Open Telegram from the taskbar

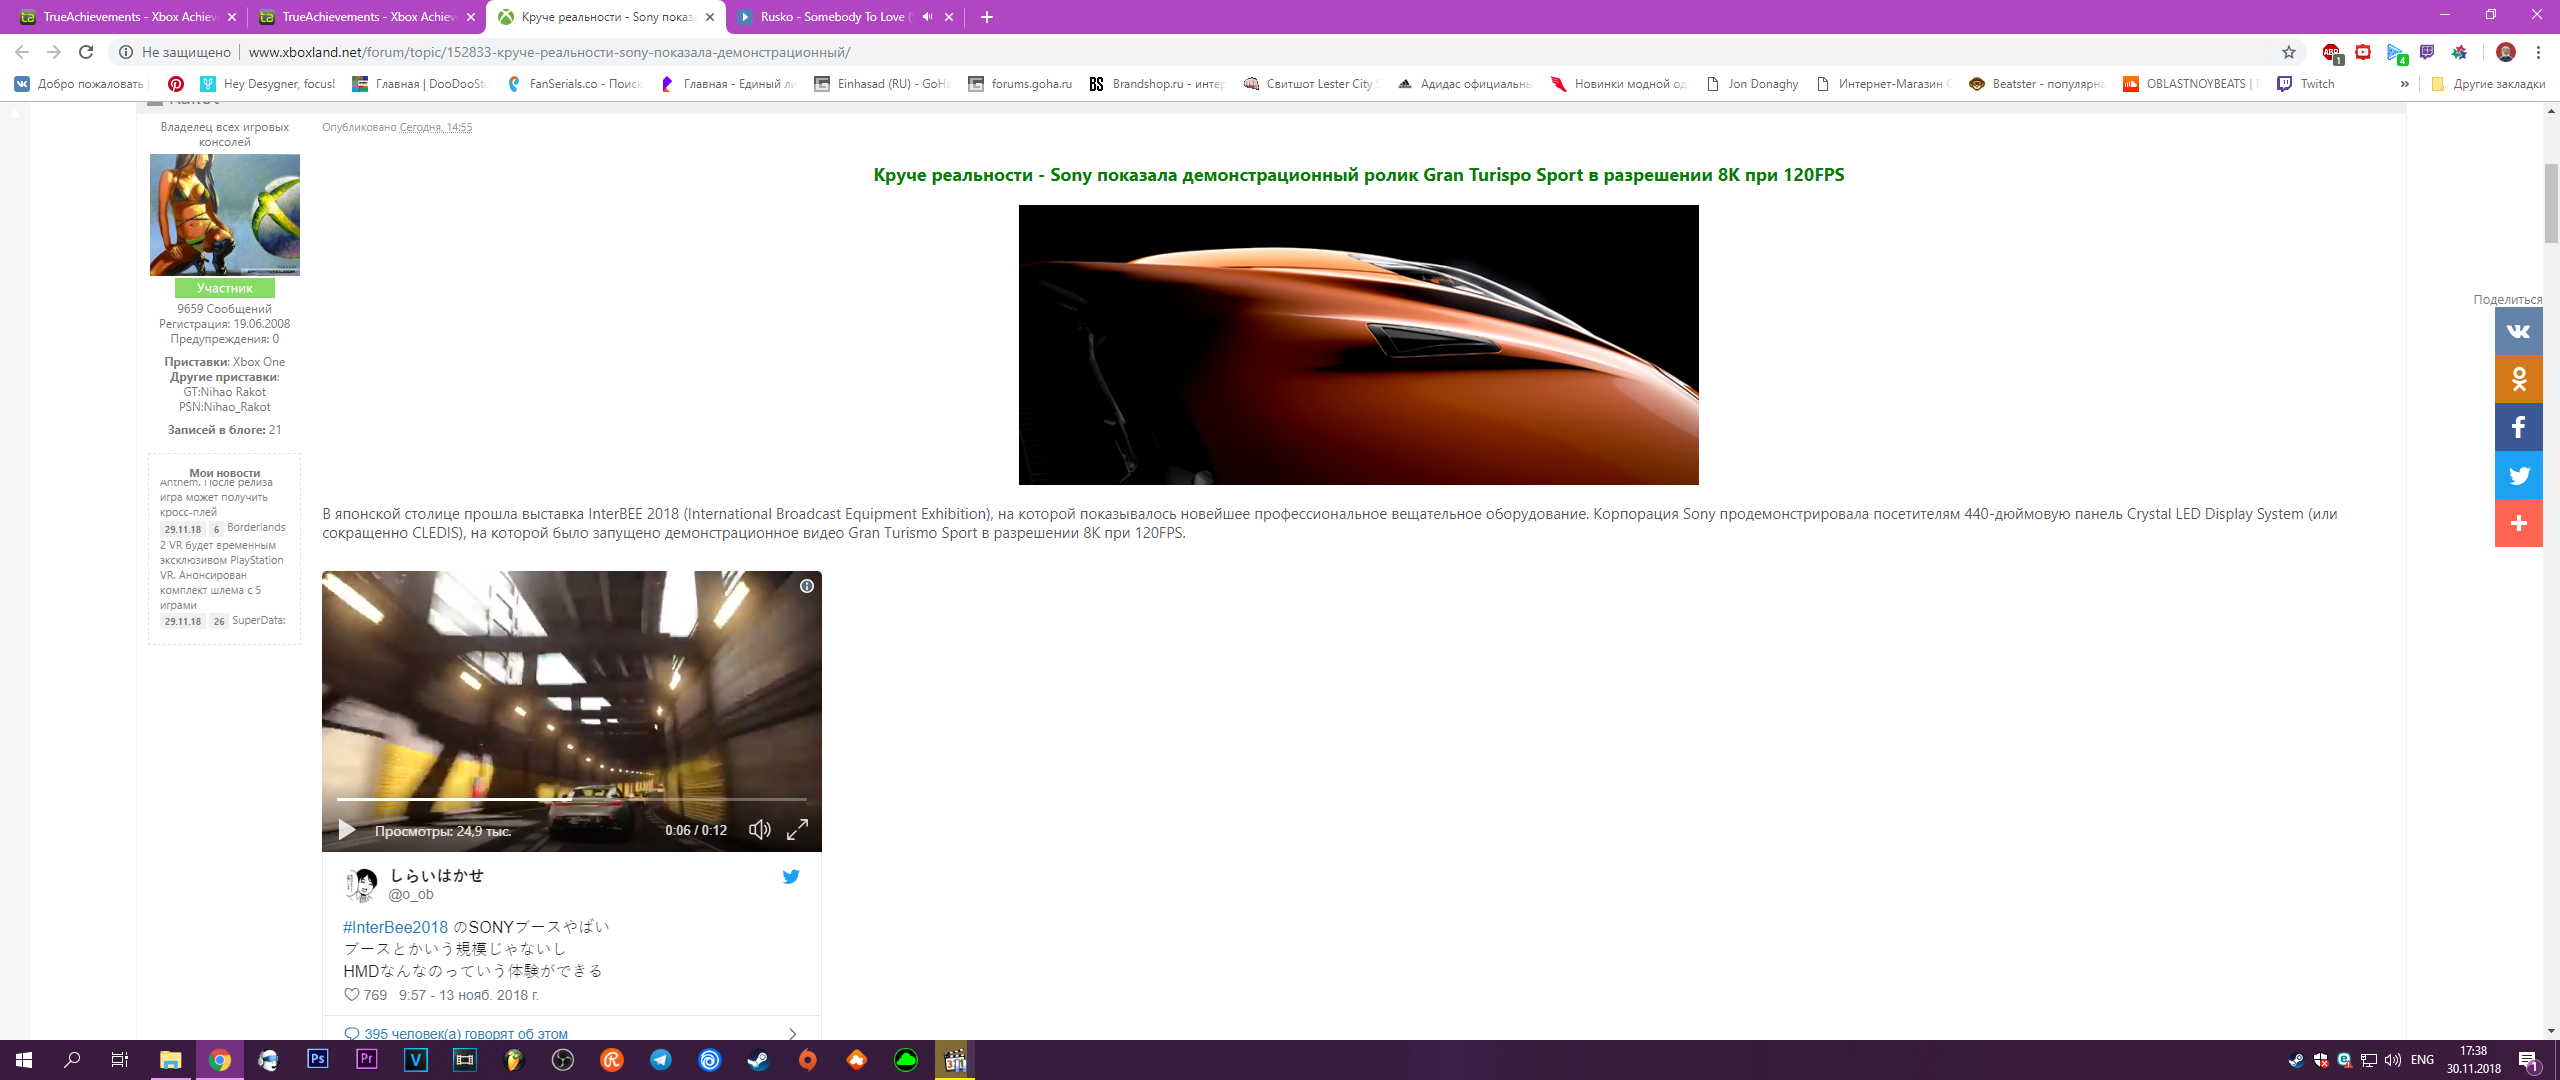[x=661, y=1060]
